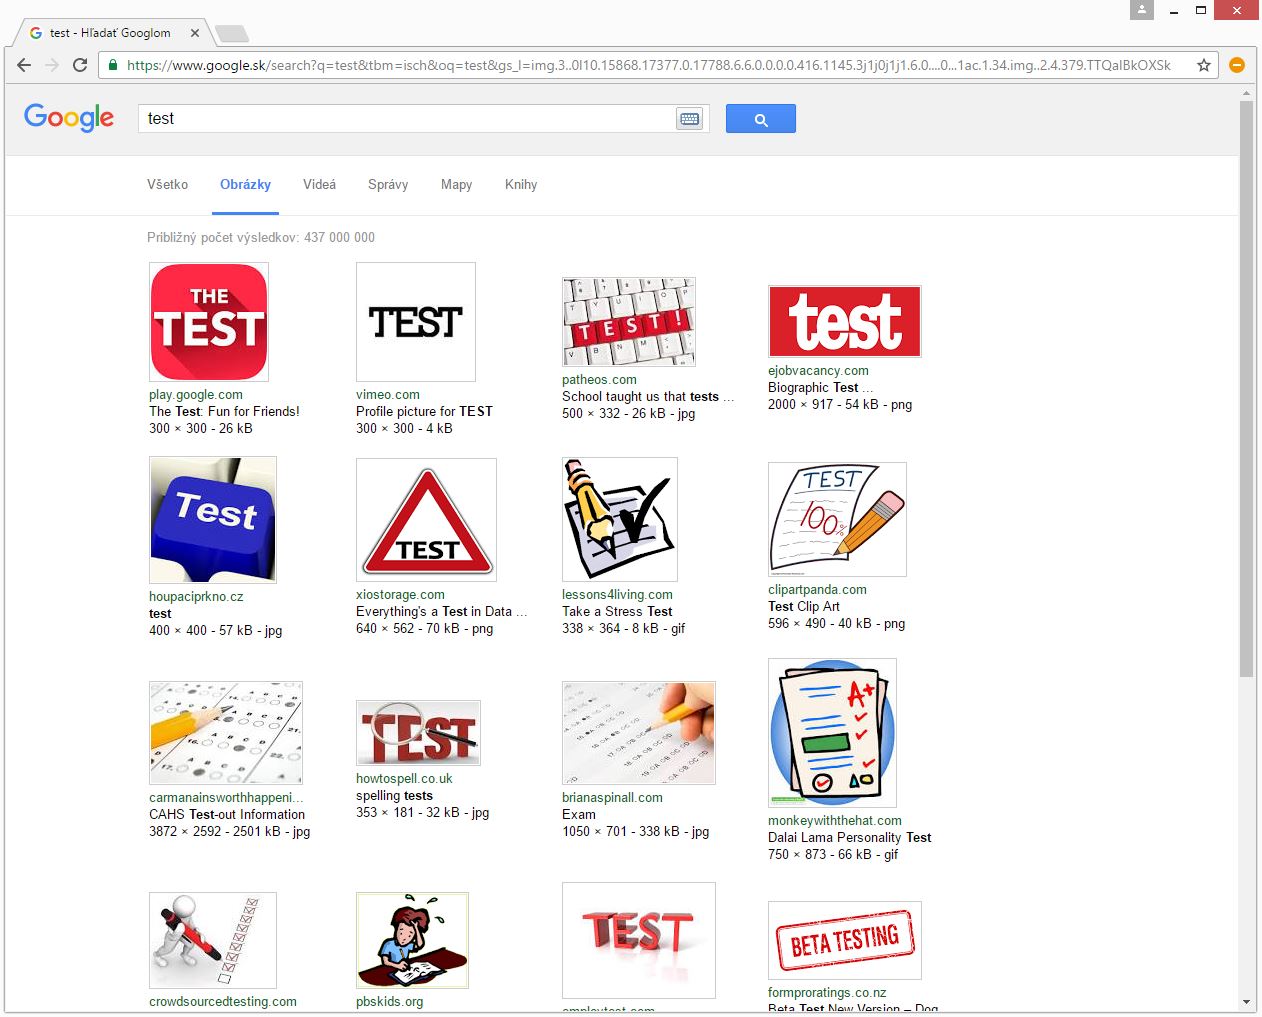This screenshot has width=1262, height=1017.
Task: Open the brianaspinall exam sheet thumbnail
Action: [x=639, y=733]
